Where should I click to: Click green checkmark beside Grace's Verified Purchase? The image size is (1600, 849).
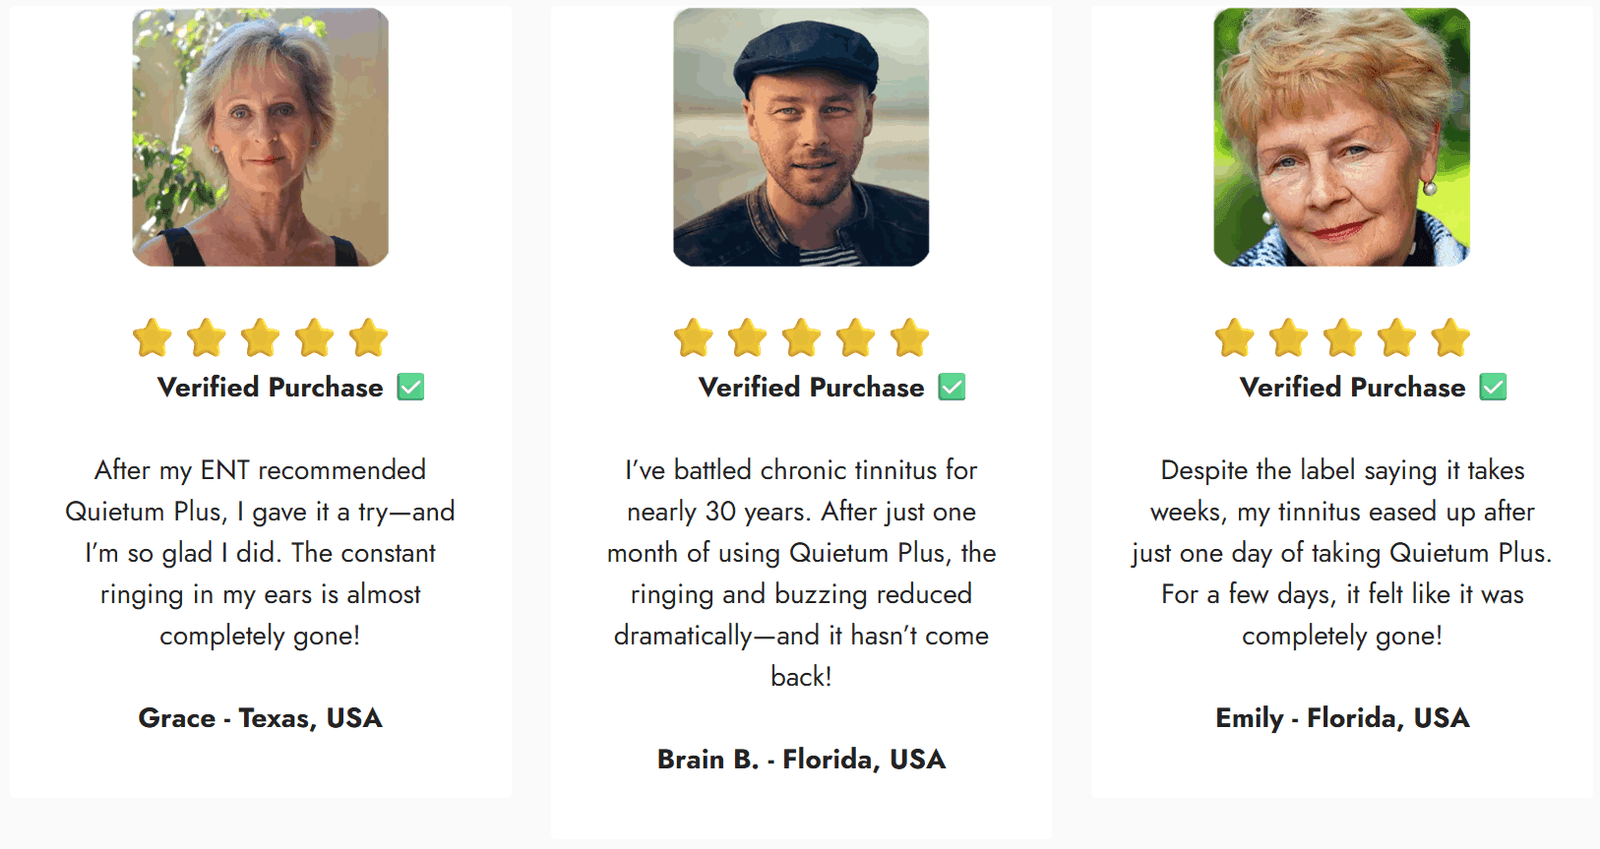tap(411, 387)
